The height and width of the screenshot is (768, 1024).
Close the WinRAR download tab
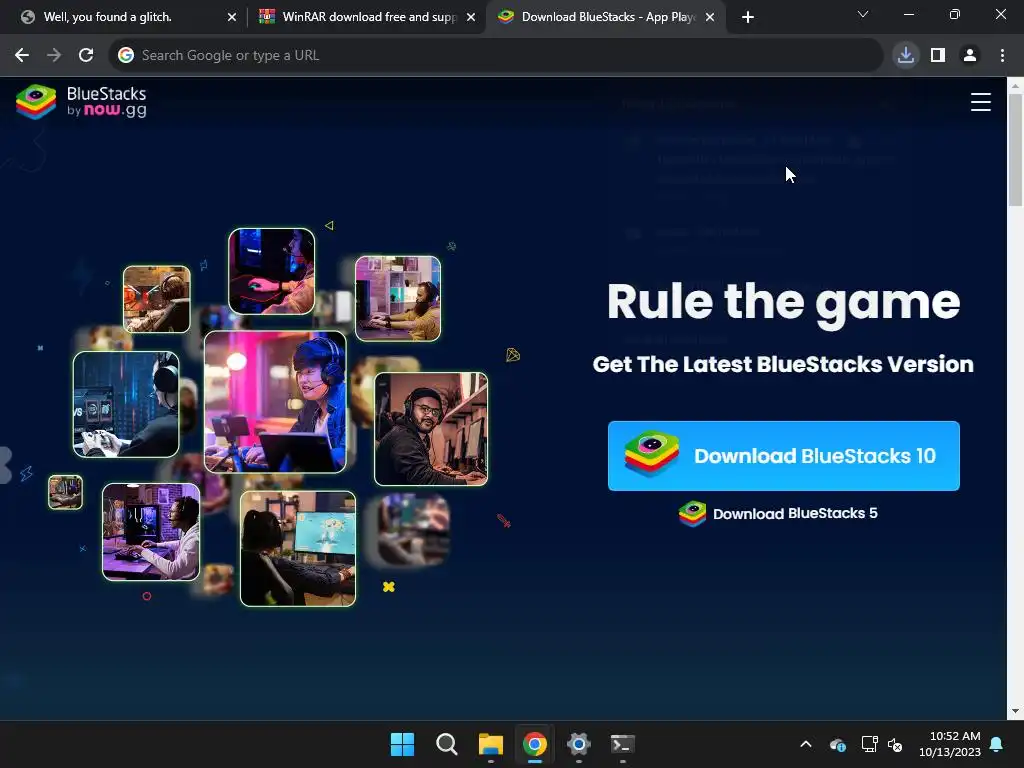(x=470, y=17)
